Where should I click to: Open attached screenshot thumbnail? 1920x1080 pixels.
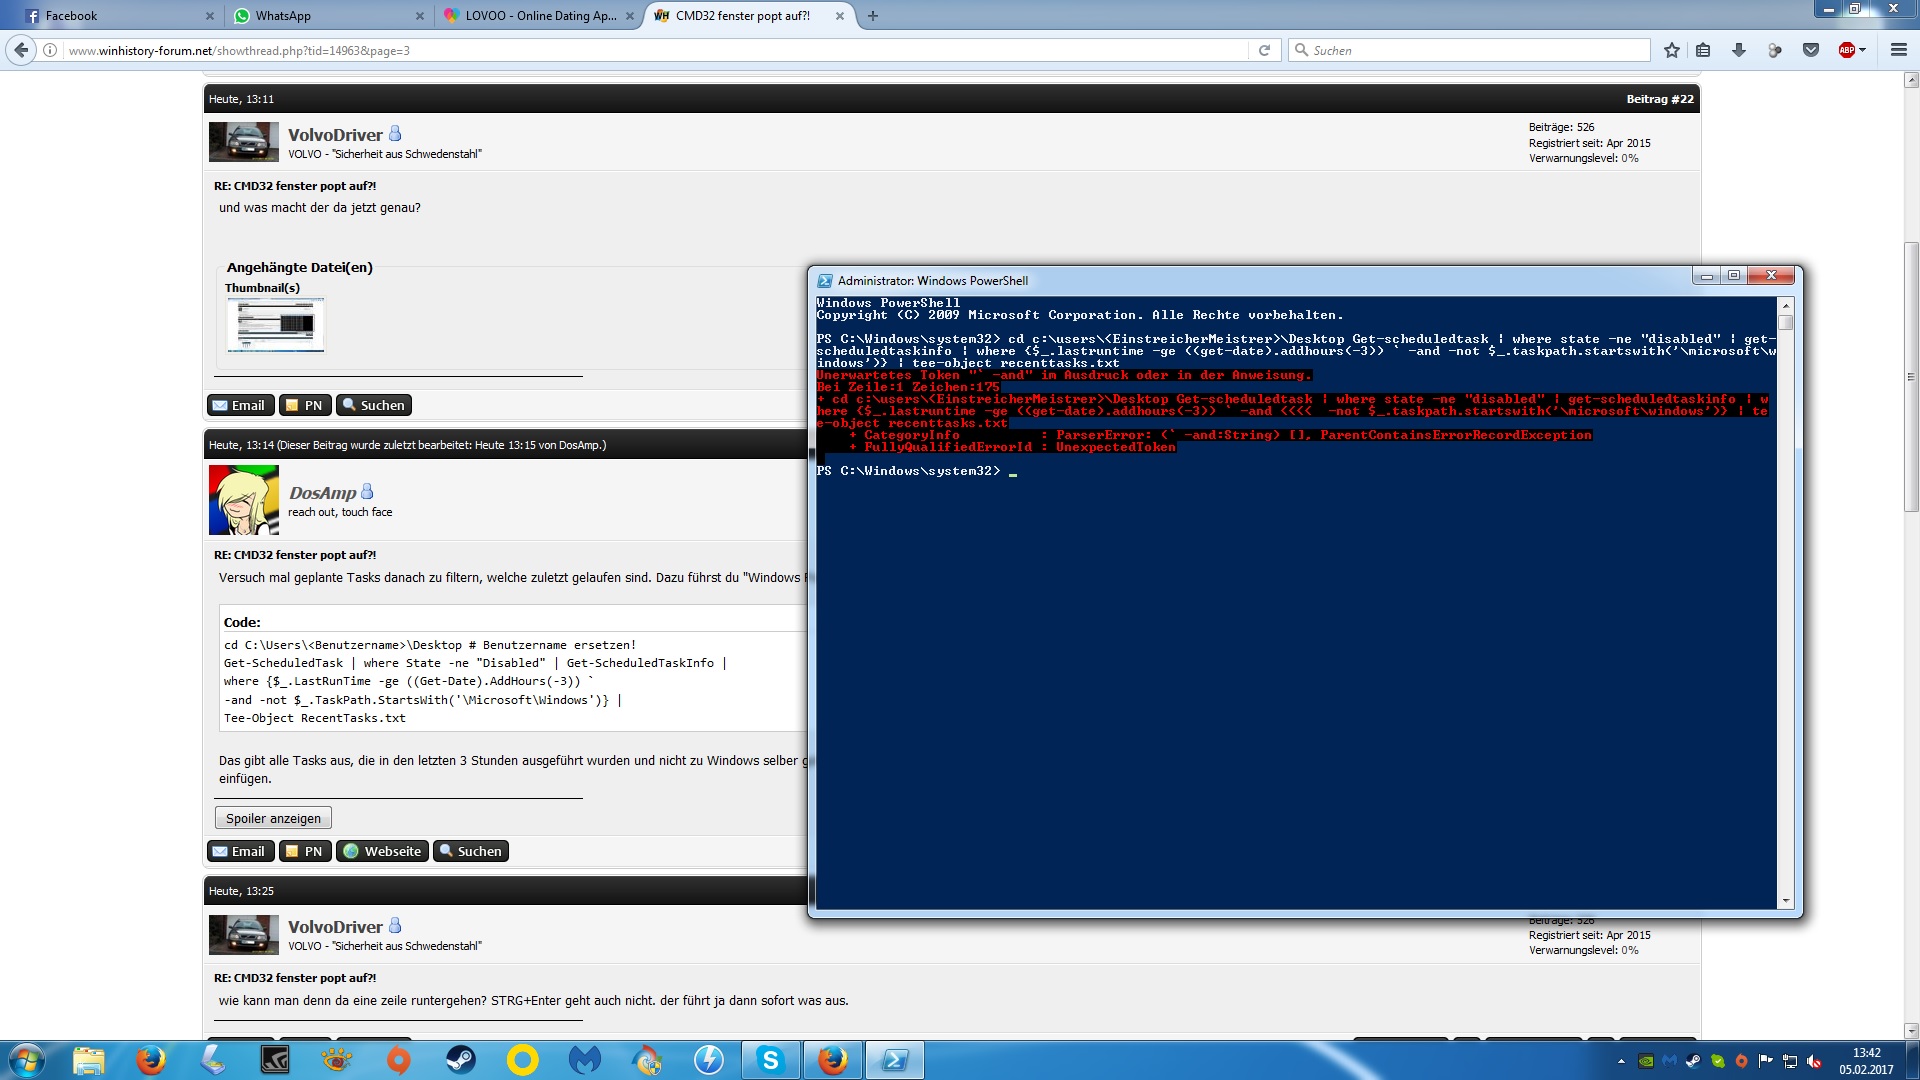click(x=275, y=324)
